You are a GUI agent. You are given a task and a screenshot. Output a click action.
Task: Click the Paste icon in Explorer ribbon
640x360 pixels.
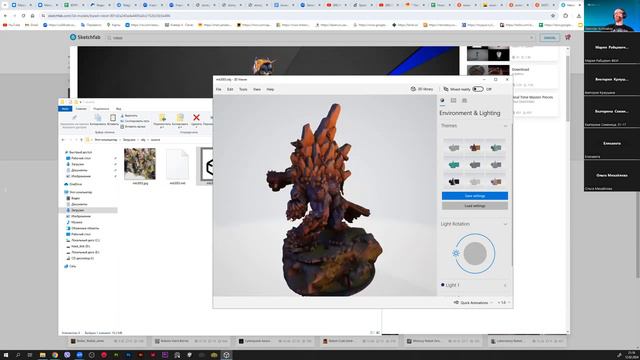113,118
